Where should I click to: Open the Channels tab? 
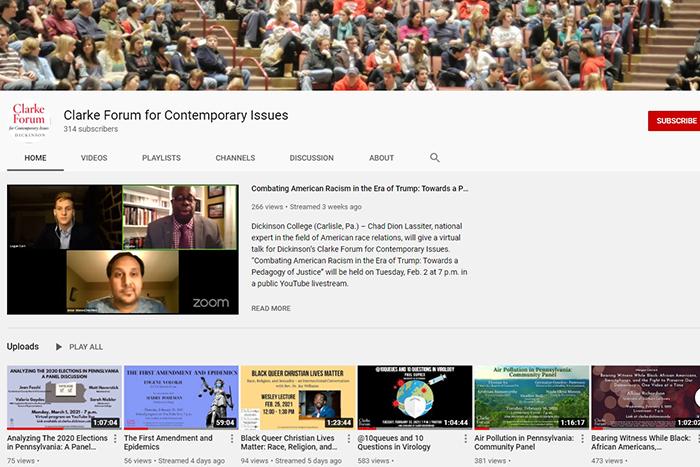[x=235, y=158]
